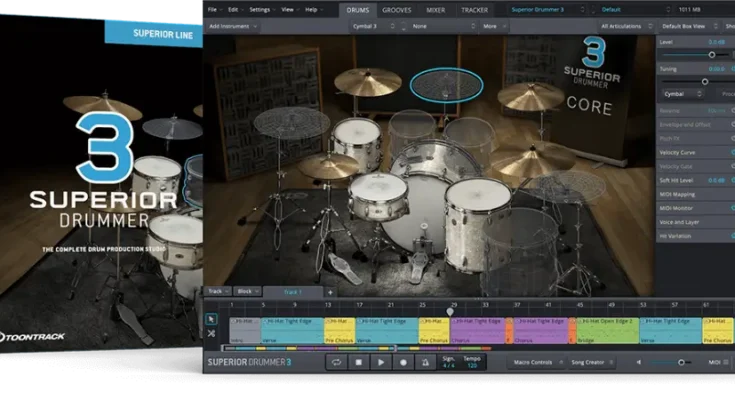Screen dimensions: 735x400
Task: Toggle the Hit Variation power button
Action: [731, 235]
